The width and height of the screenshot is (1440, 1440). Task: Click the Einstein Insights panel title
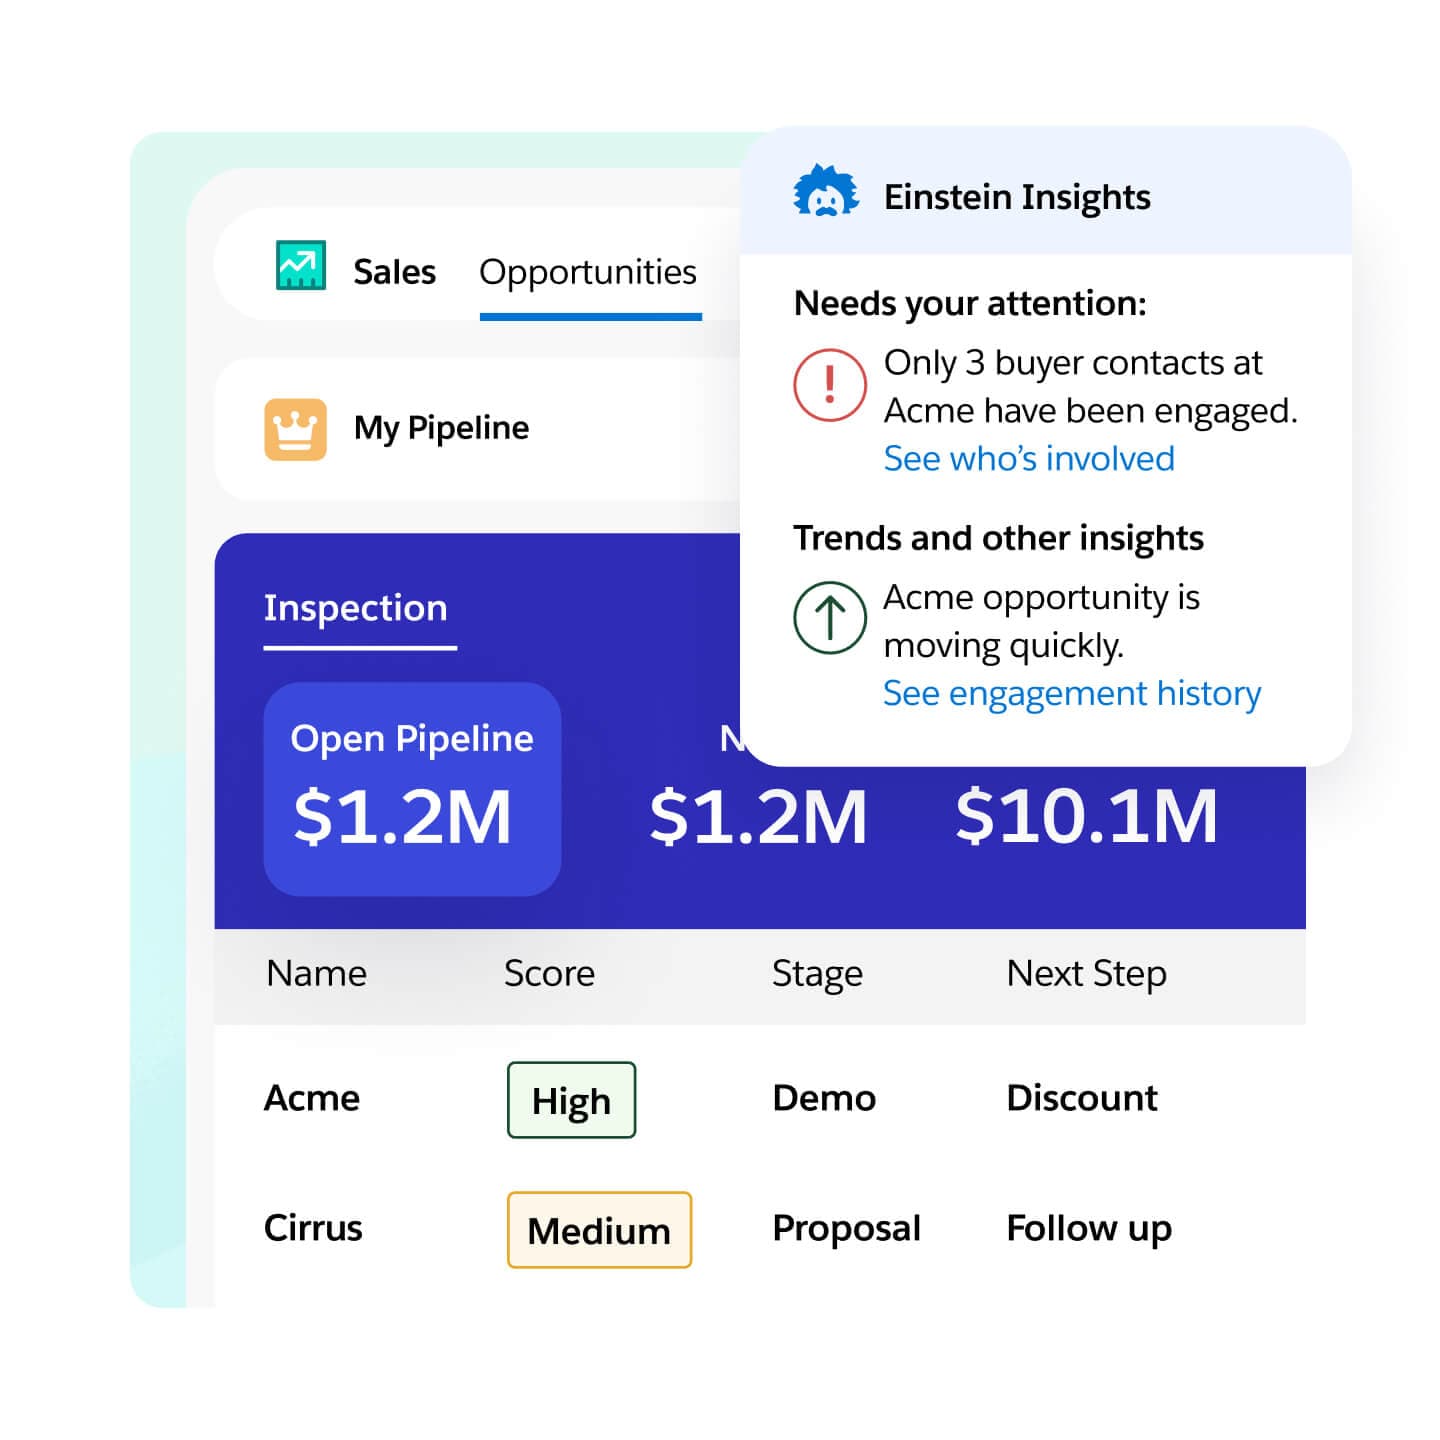[1017, 197]
